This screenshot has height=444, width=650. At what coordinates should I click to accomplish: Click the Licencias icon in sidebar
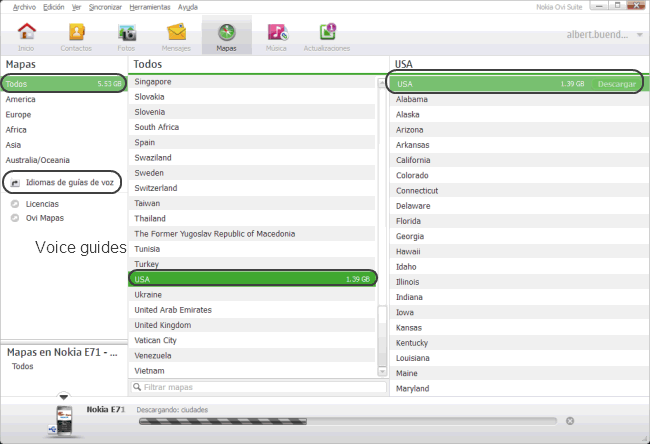click(x=15, y=203)
